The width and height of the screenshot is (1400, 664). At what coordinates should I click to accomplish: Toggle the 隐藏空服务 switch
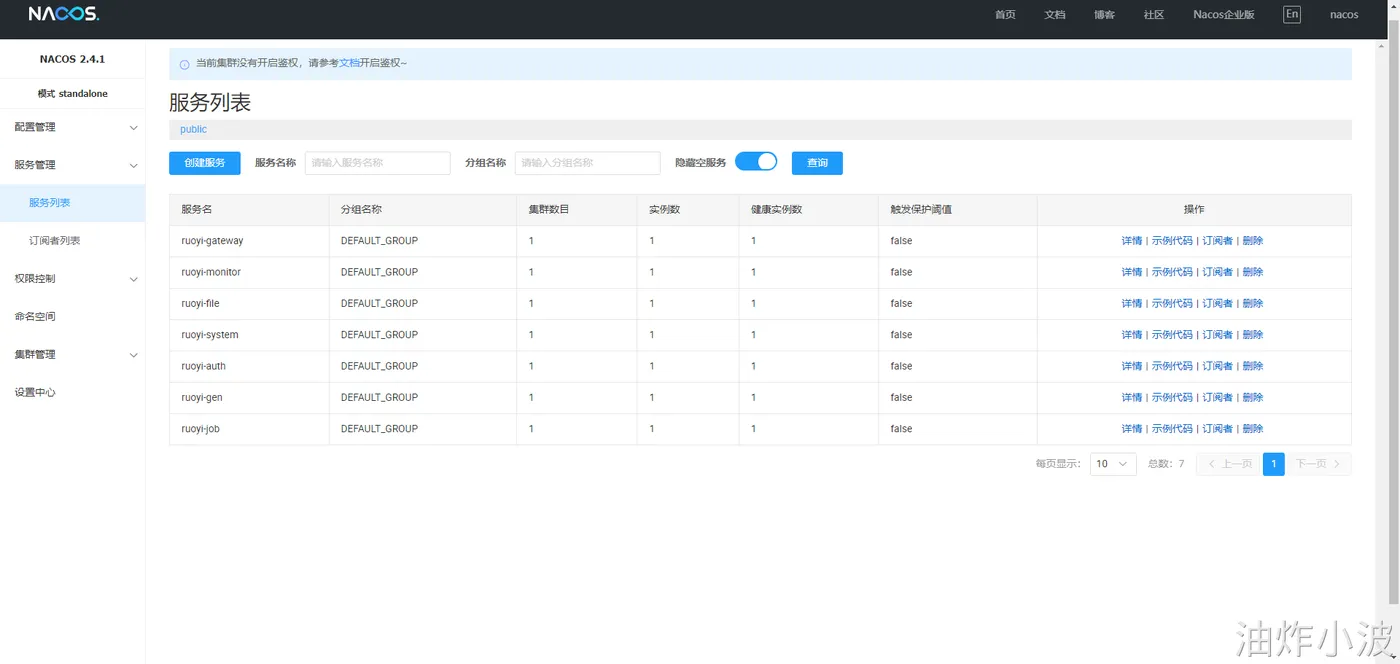tap(756, 162)
